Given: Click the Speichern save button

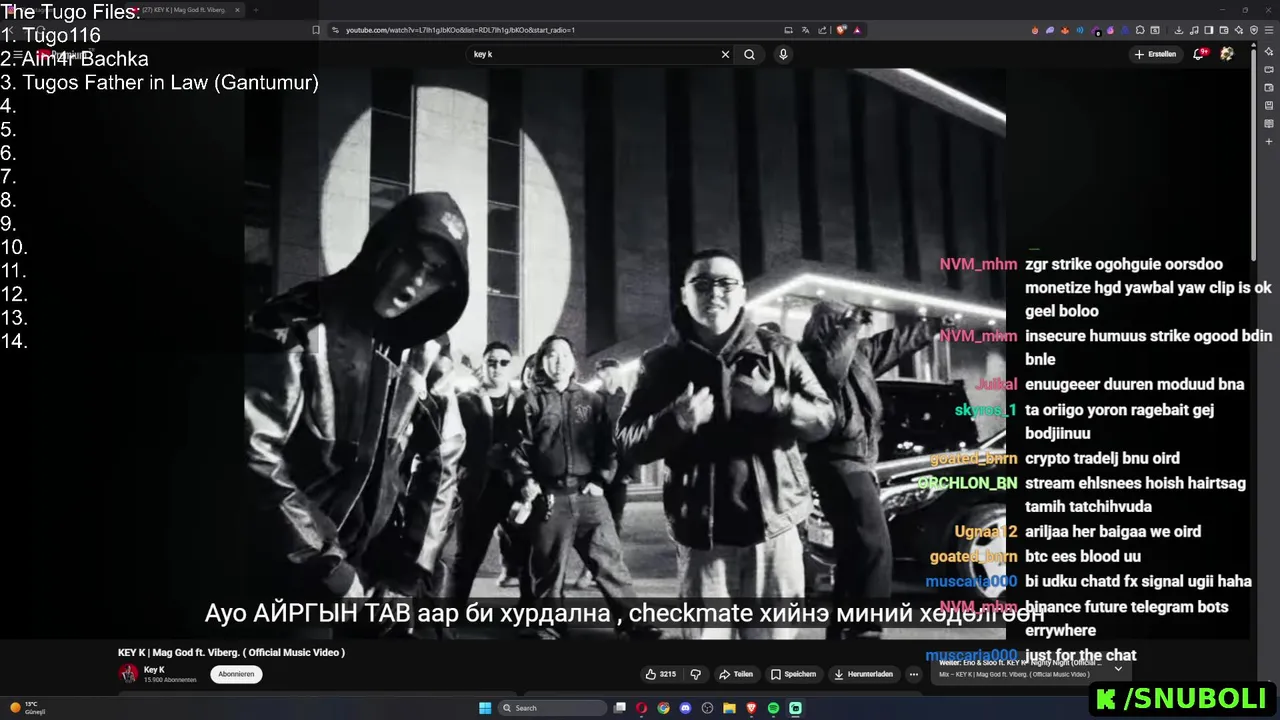Looking at the screenshot, I should 794,674.
